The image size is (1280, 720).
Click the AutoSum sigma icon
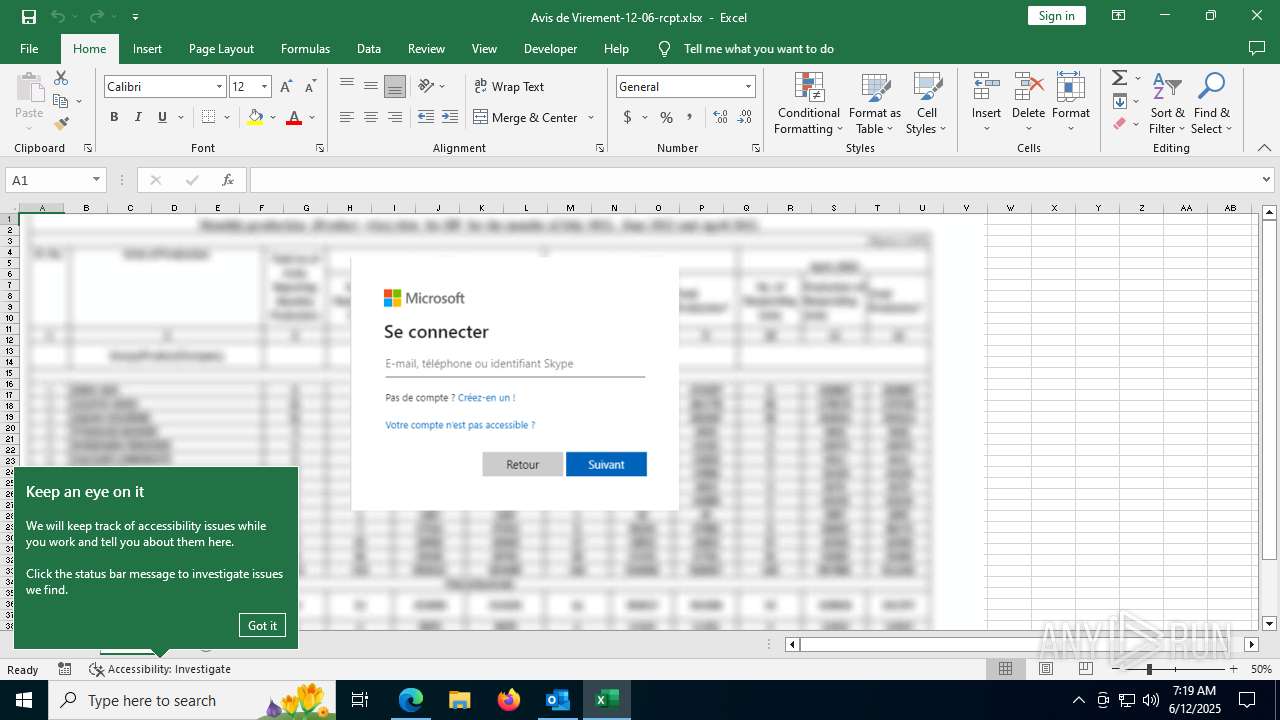tap(1120, 78)
